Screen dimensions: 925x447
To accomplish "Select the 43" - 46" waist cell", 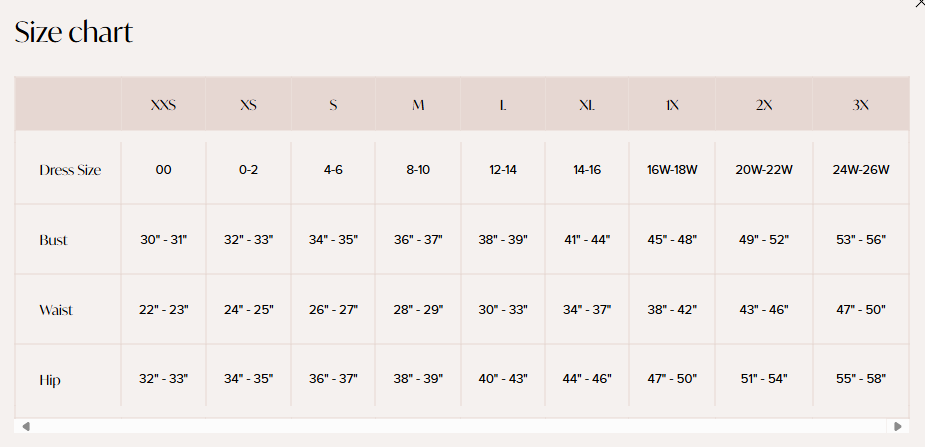I will point(764,310).
